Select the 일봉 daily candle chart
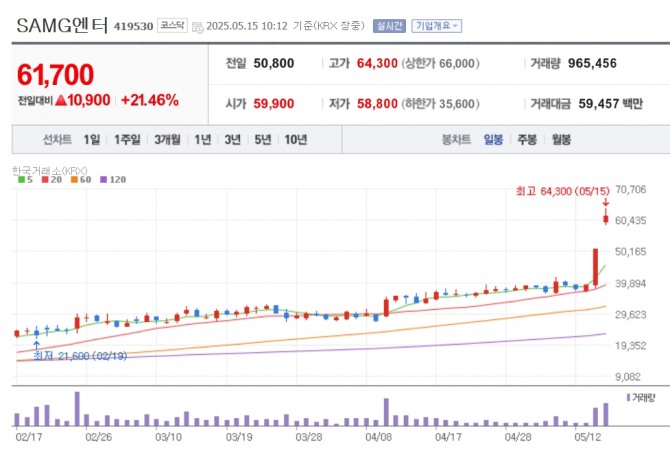 tap(493, 140)
